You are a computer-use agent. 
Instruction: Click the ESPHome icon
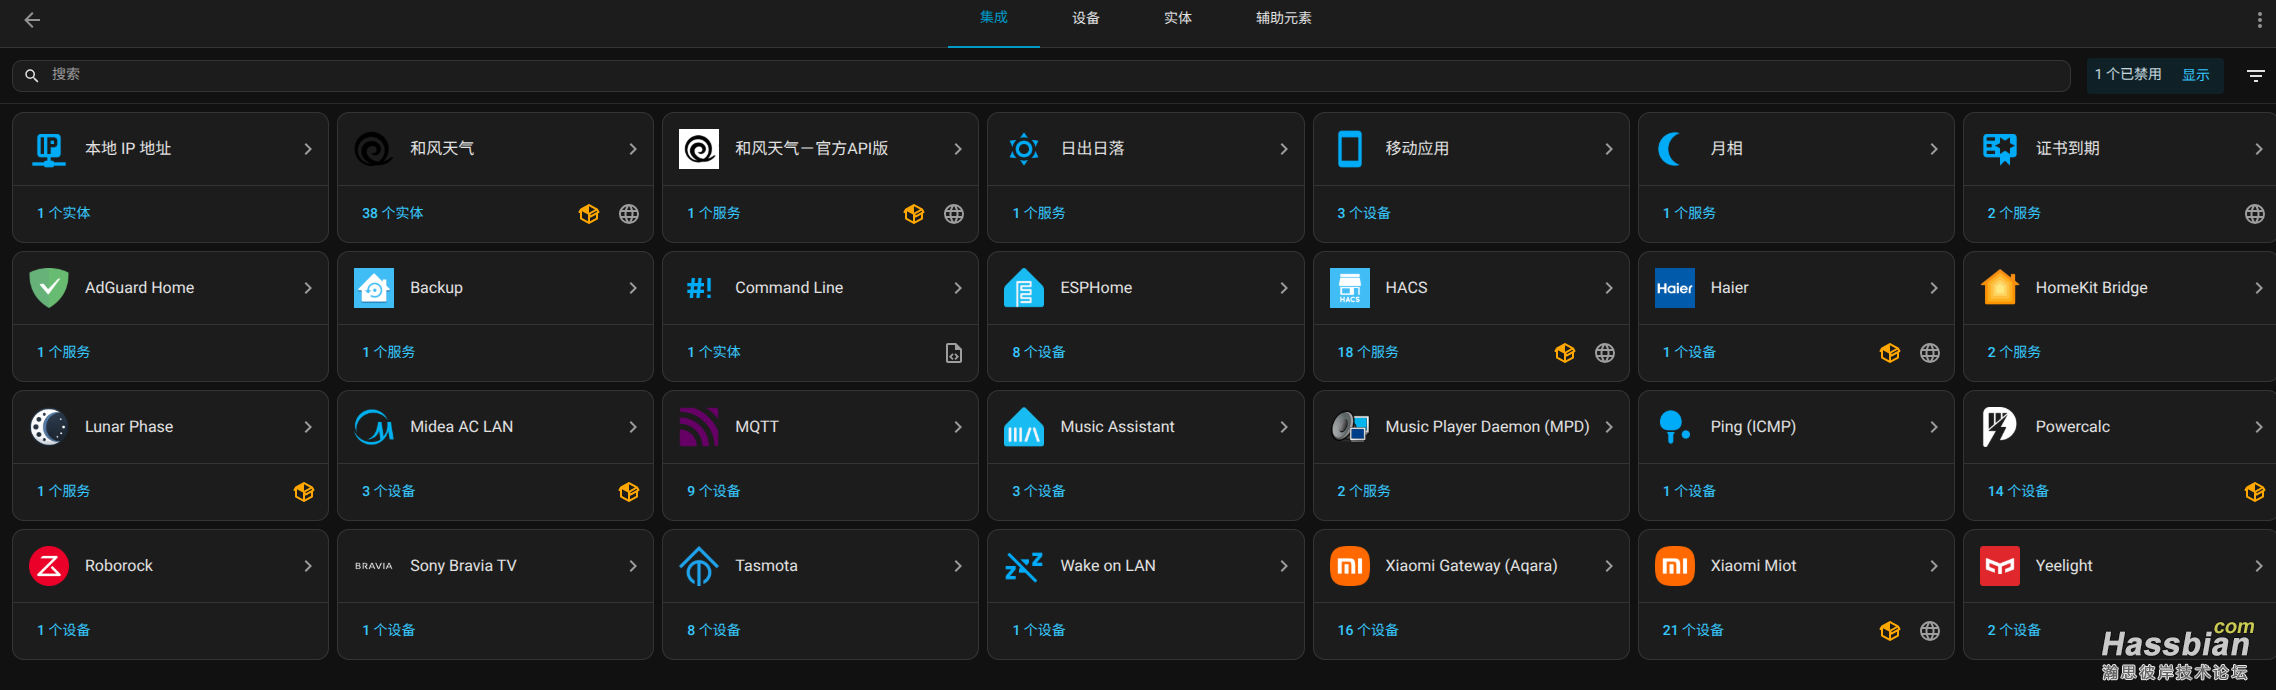pos(1024,288)
